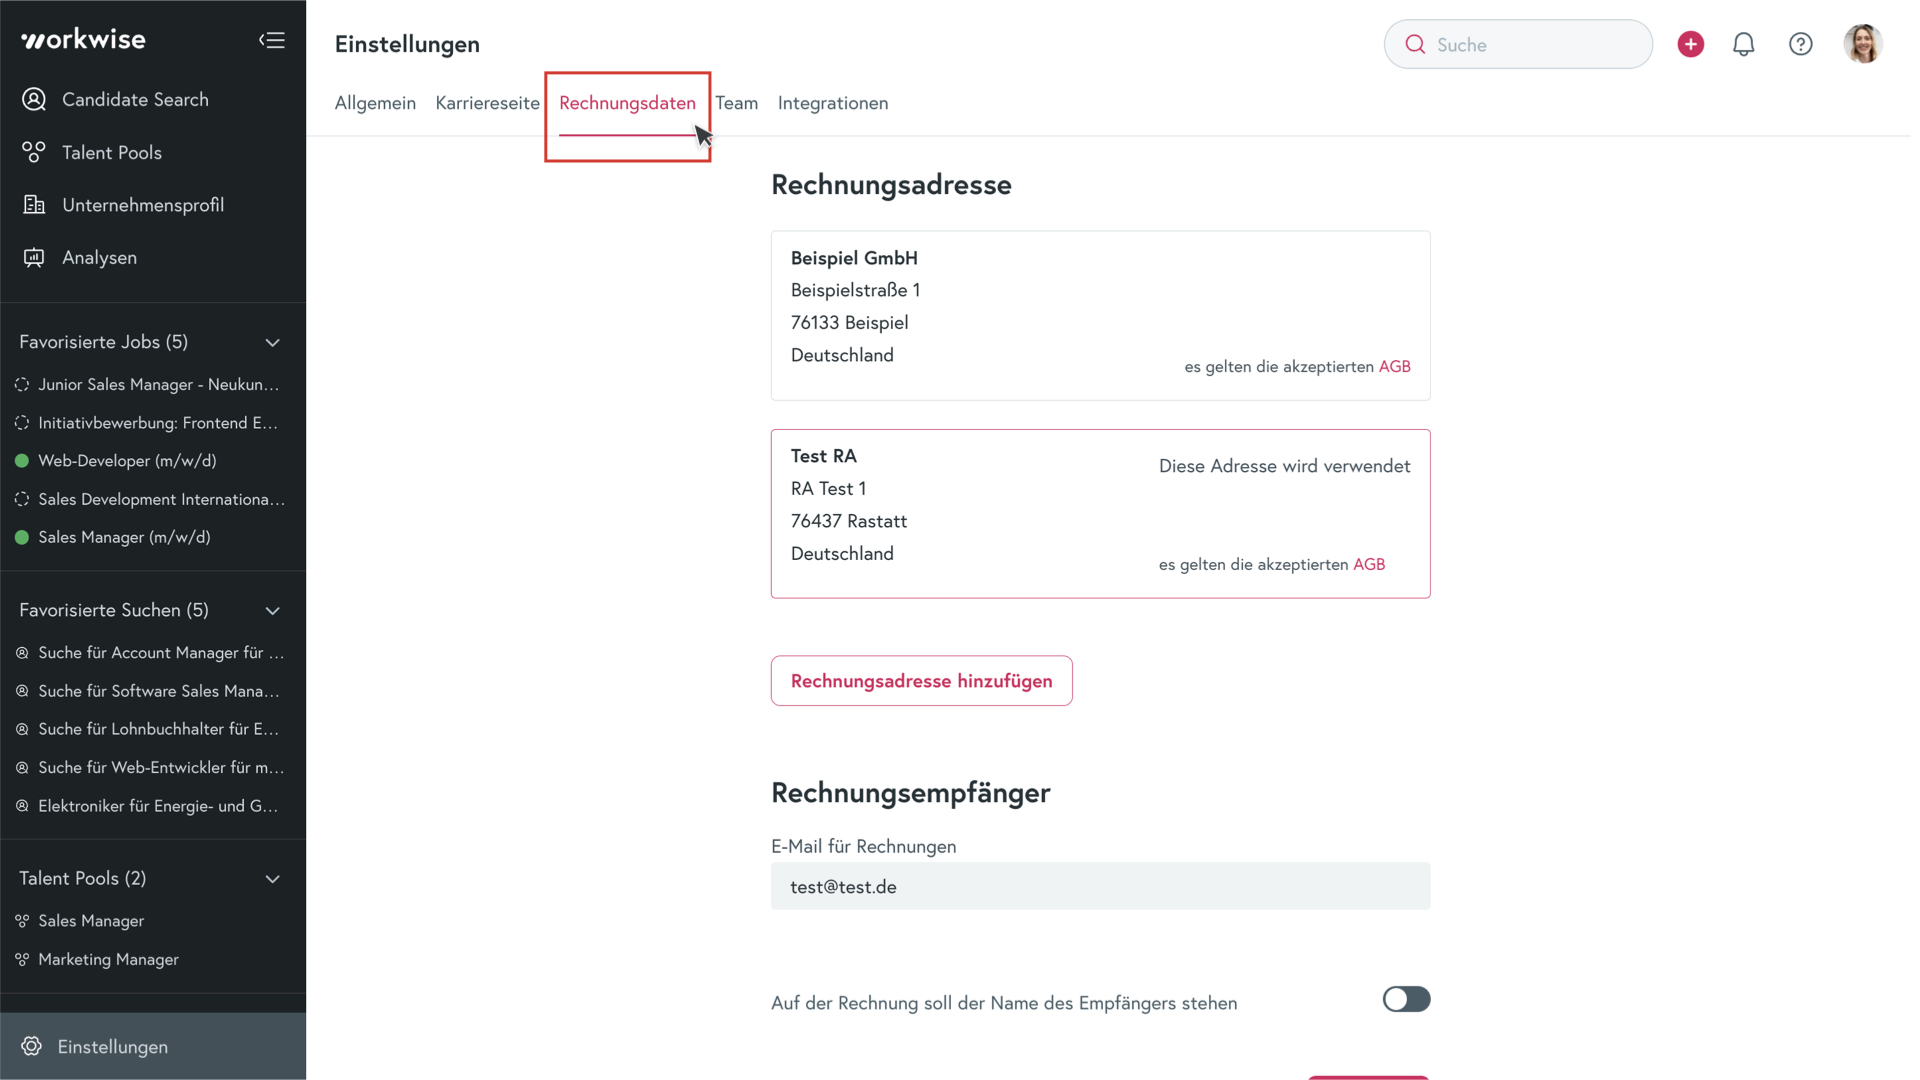Open the Integrationen tab
Viewport: 1920px width, 1080px height.
point(833,103)
